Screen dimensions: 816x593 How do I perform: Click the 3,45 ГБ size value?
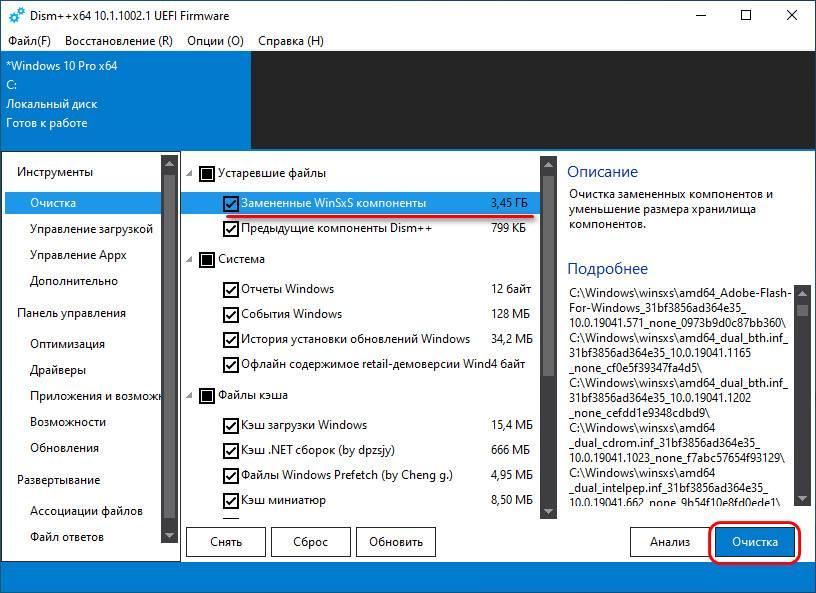(509, 203)
